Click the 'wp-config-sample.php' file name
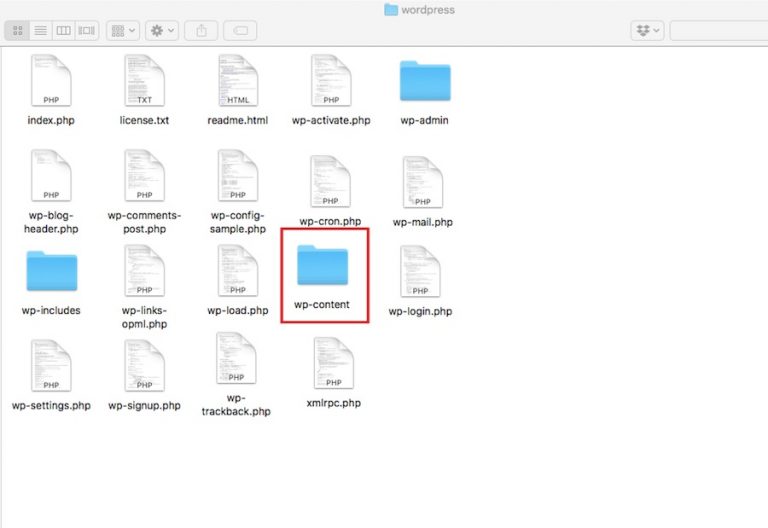768x528 pixels. point(238,222)
